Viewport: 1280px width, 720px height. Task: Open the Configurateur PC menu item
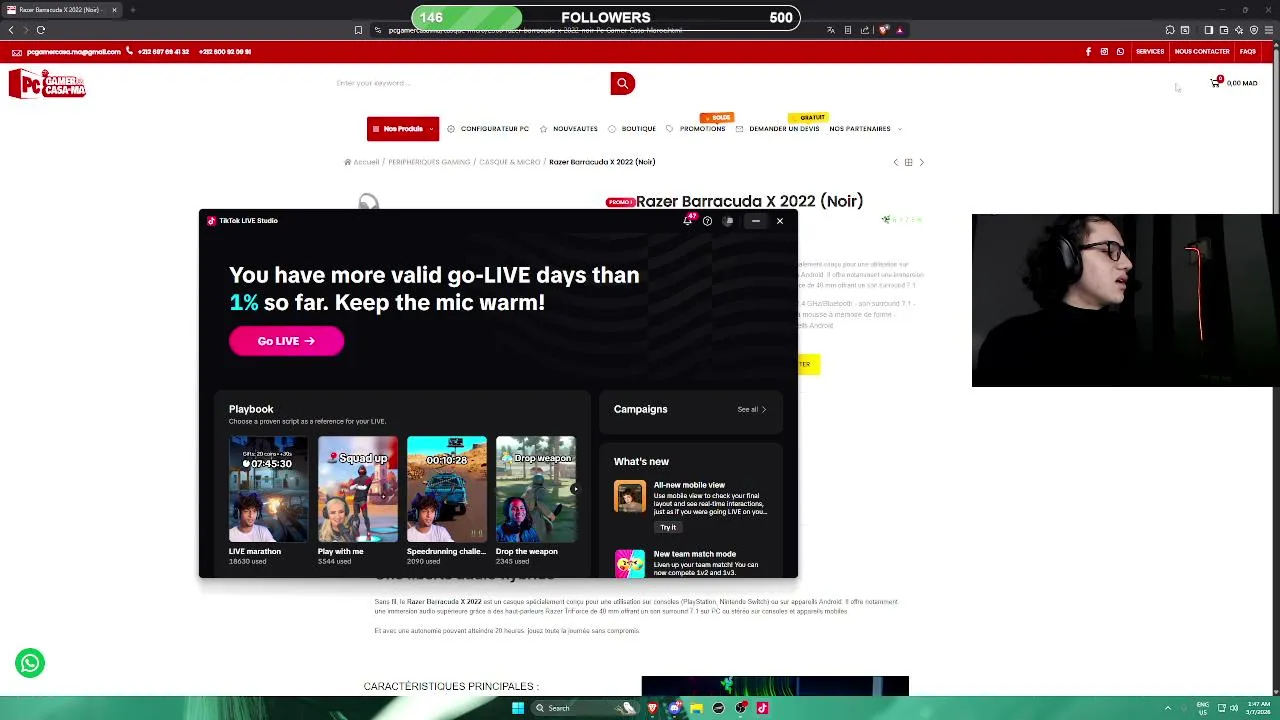click(488, 129)
